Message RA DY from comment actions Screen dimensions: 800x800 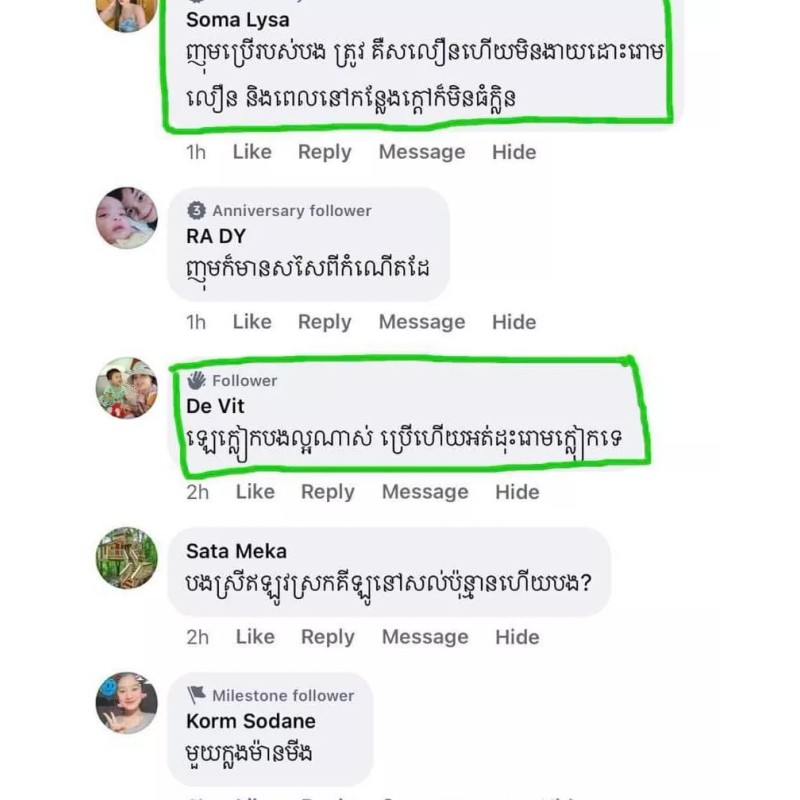tap(422, 322)
